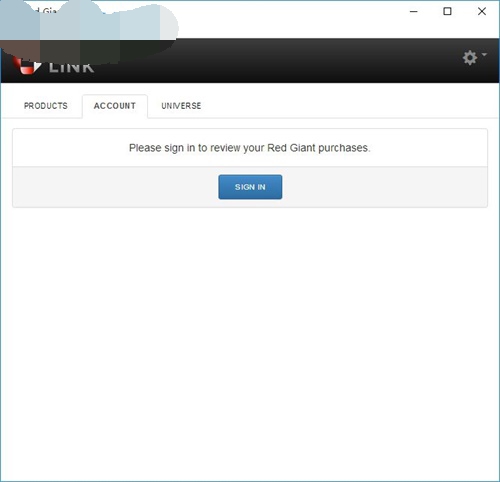Minimize the Red Giant Link window
This screenshot has height=482, width=500.
point(414,11)
